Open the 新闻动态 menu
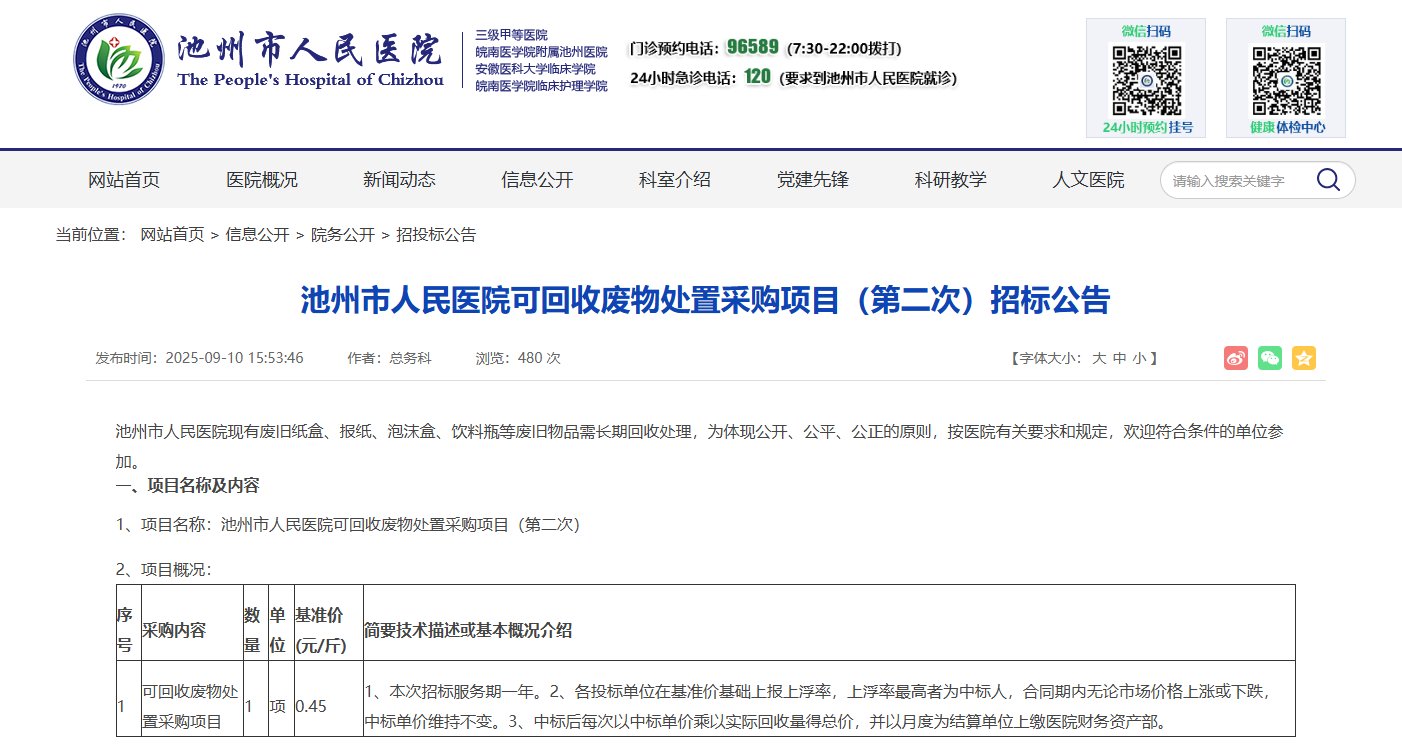Image resolution: width=1402 pixels, height=746 pixels. point(399,180)
